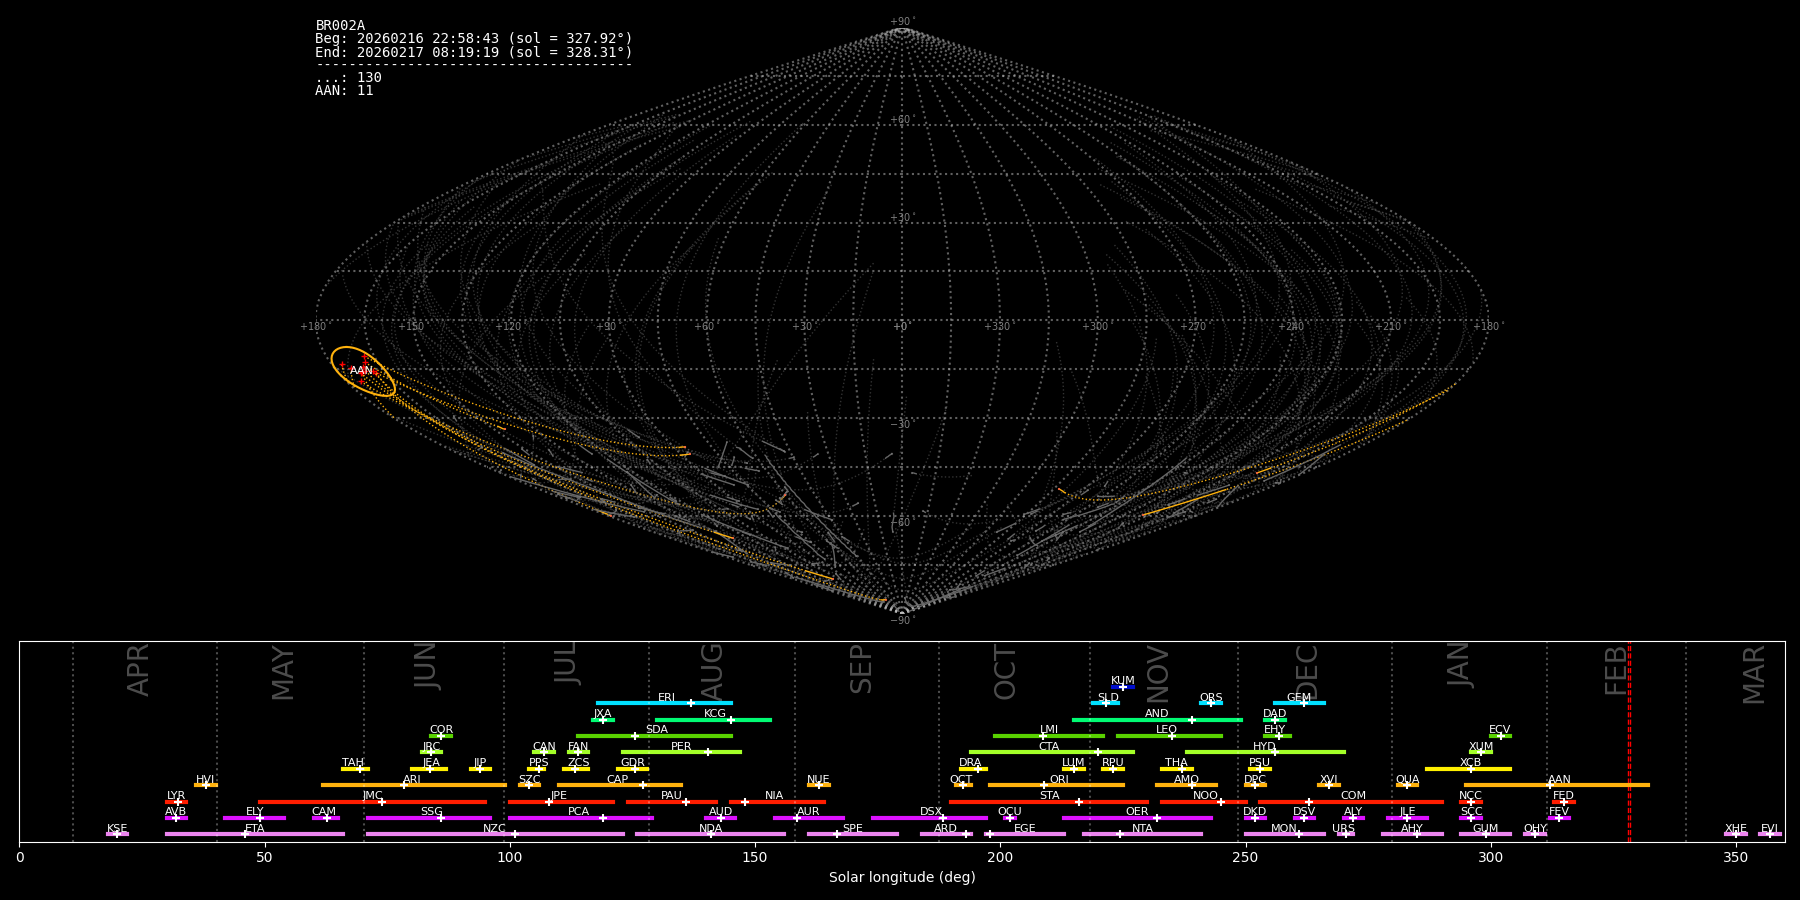This screenshot has height=900, width=1800.
Task: Select the CTA shower label
Action: (1049, 747)
